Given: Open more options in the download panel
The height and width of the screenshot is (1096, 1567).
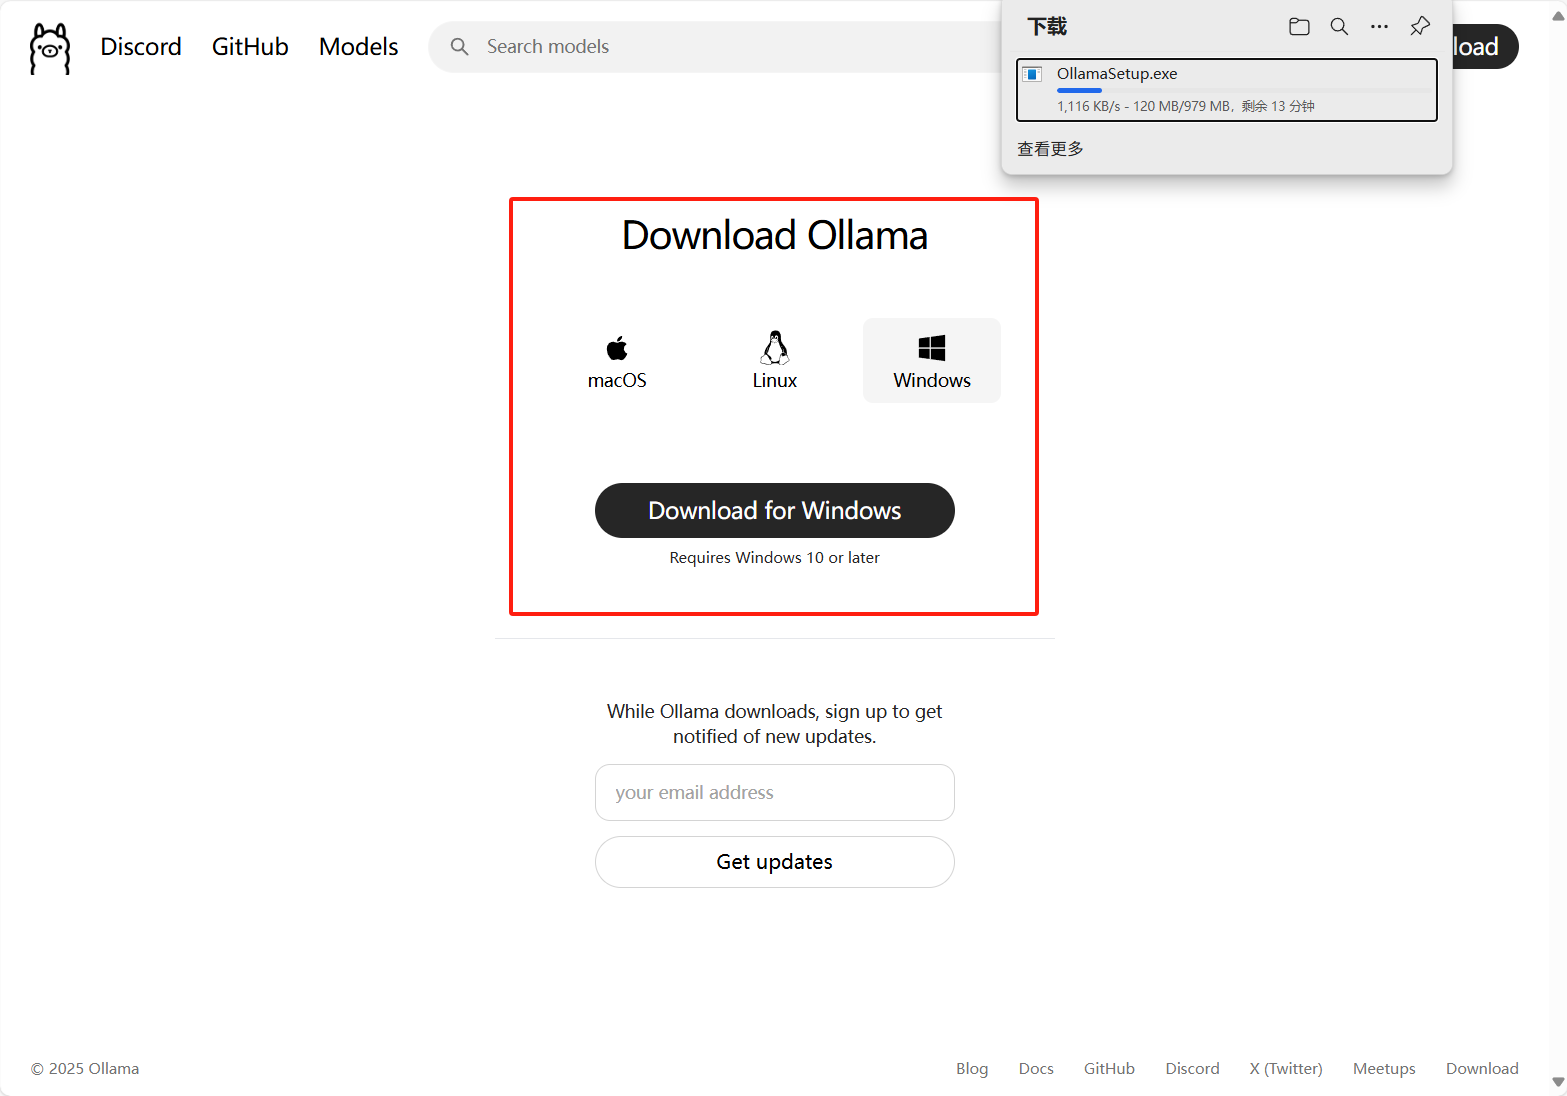Looking at the screenshot, I should pyautogui.click(x=1379, y=27).
